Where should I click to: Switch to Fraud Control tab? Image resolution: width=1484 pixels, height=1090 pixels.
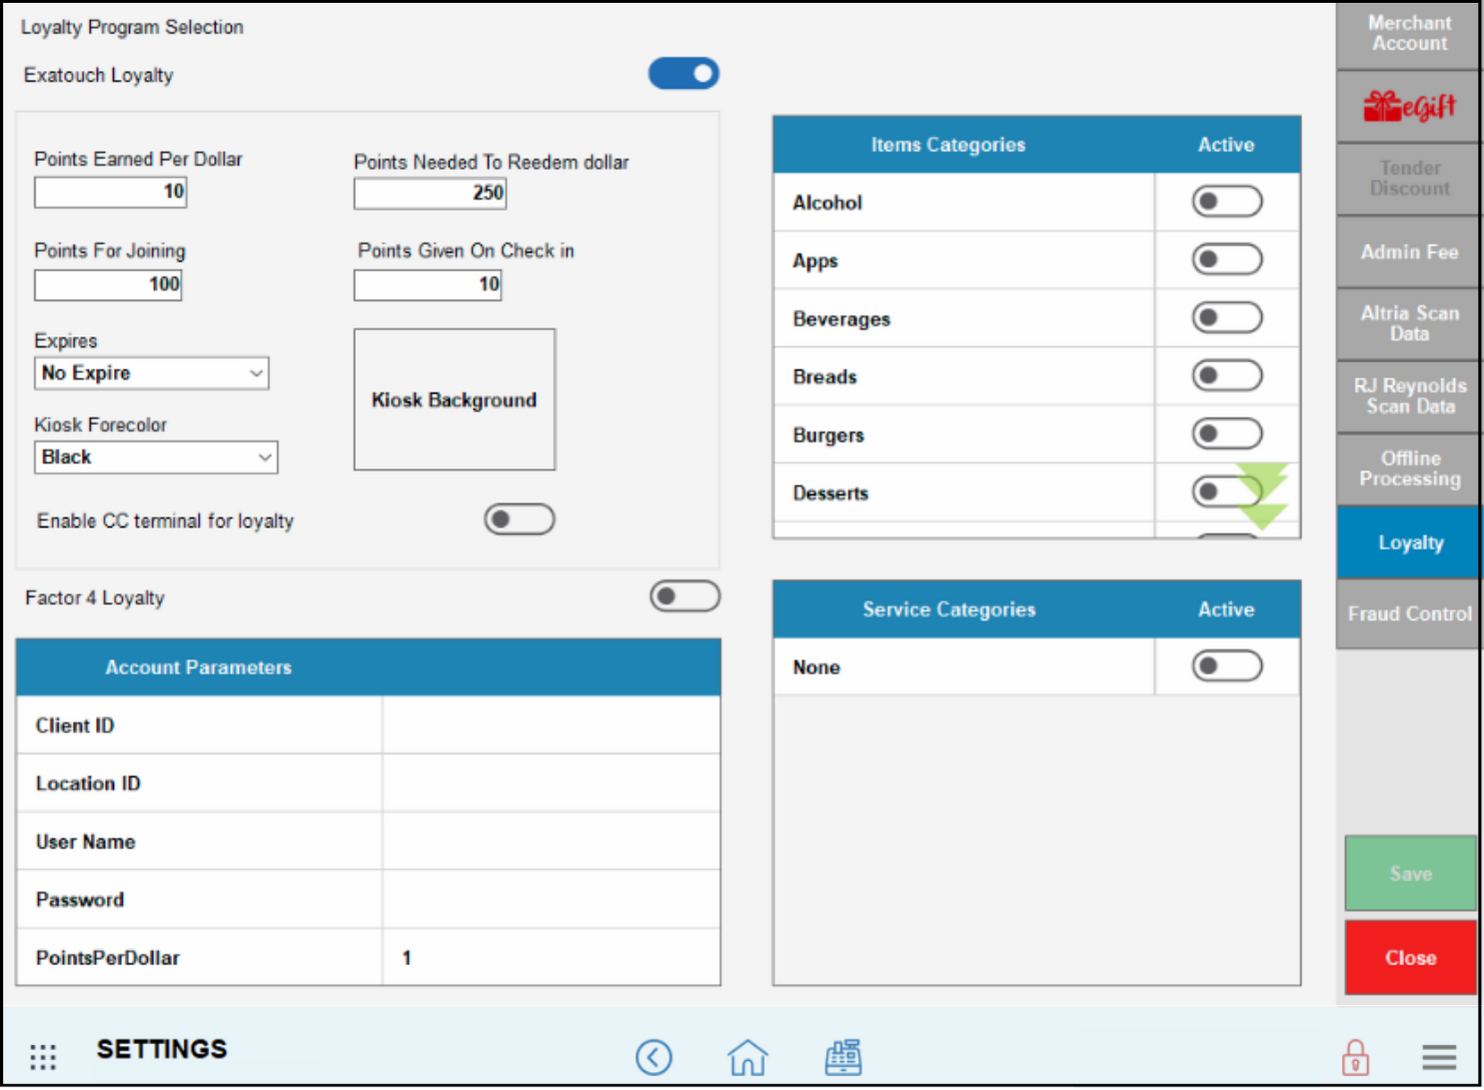[x=1409, y=614]
